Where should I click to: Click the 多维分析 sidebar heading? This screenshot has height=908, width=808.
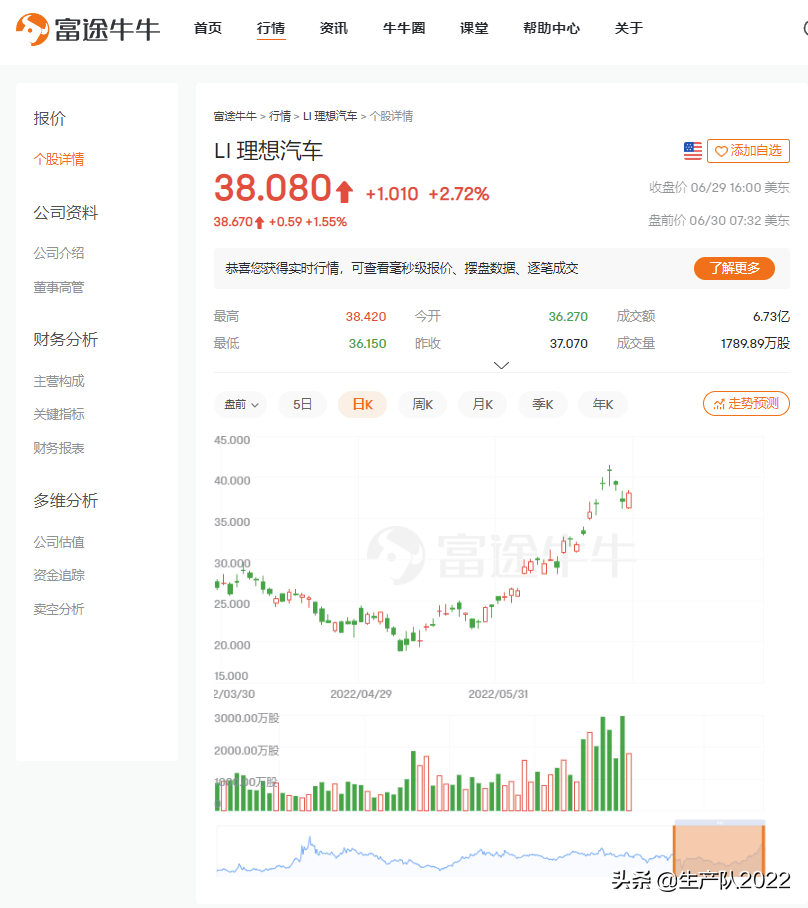pyautogui.click(x=65, y=500)
